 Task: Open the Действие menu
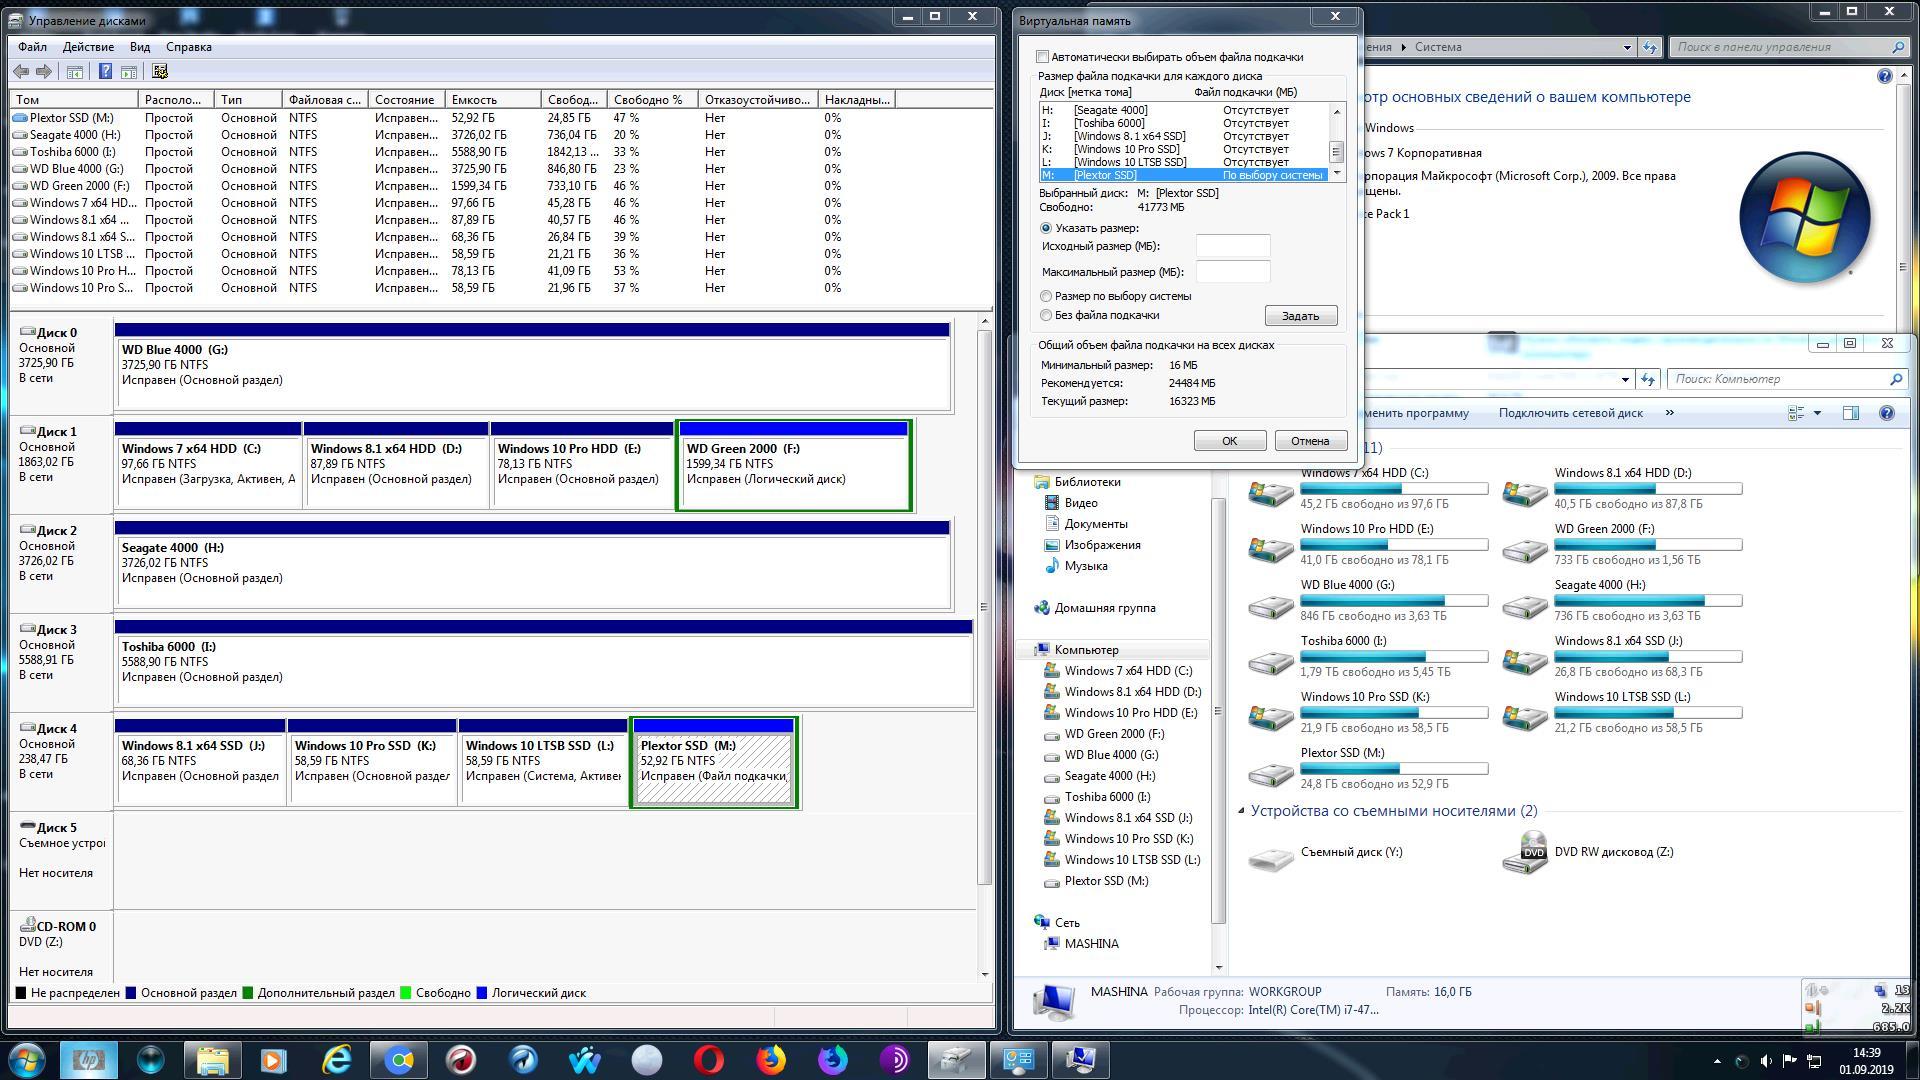click(x=88, y=47)
